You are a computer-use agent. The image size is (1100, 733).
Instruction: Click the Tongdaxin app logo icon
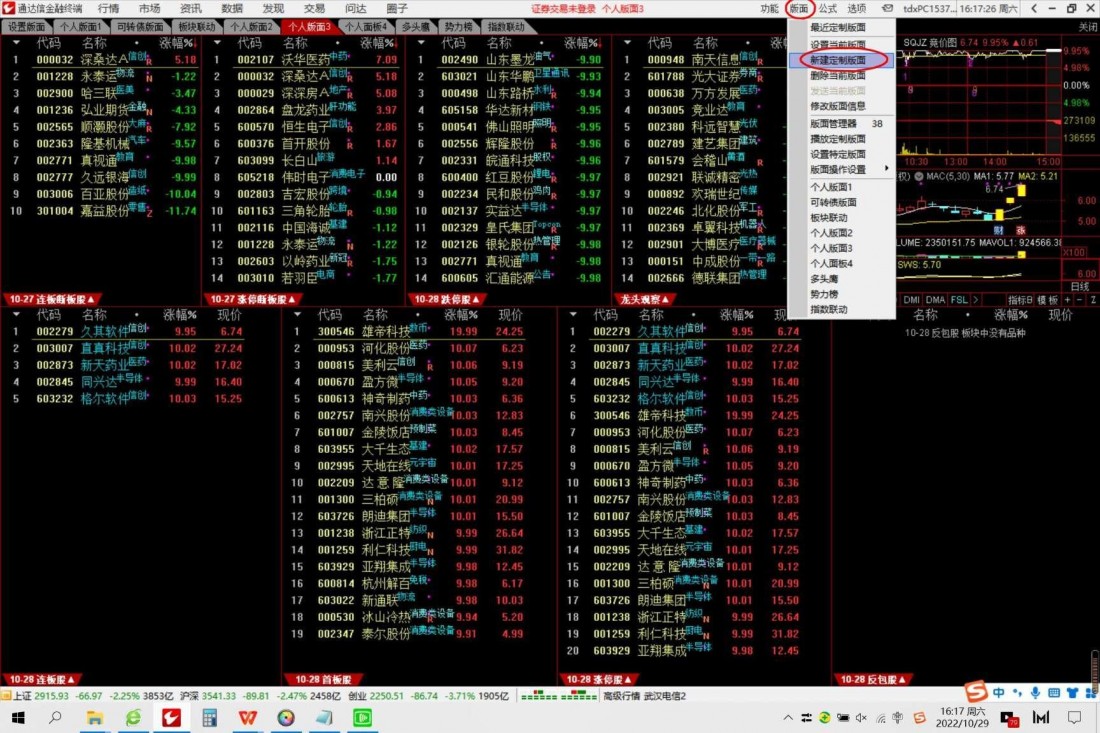click(x=8, y=8)
